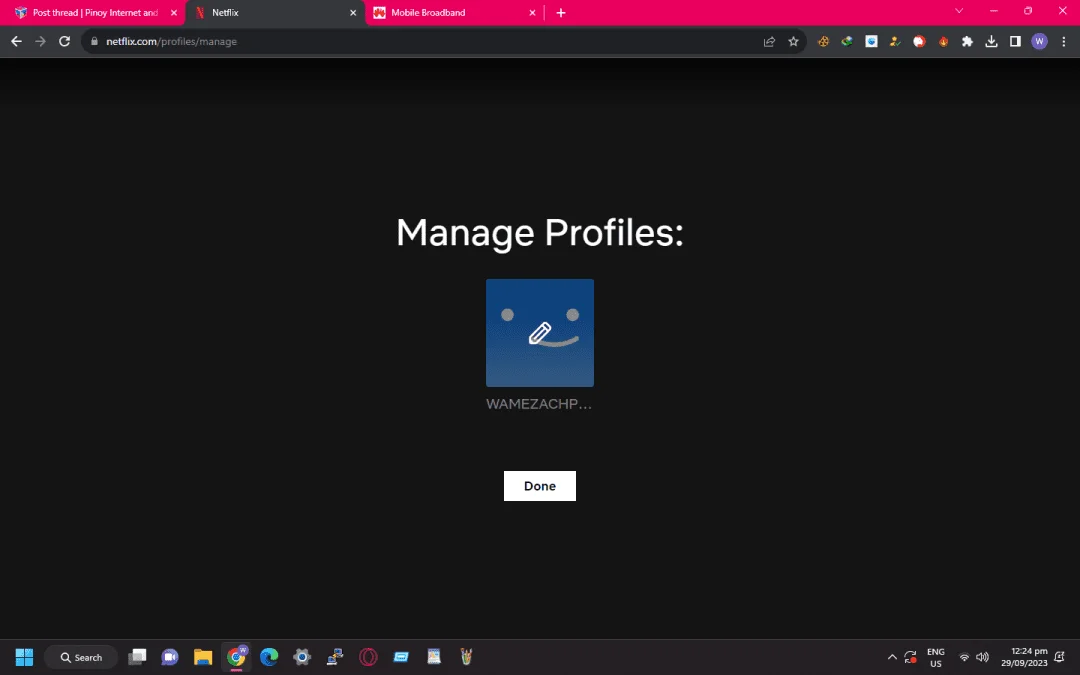This screenshot has height=675, width=1080.
Task: Reload the Netflix page
Action: tap(64, 41)
